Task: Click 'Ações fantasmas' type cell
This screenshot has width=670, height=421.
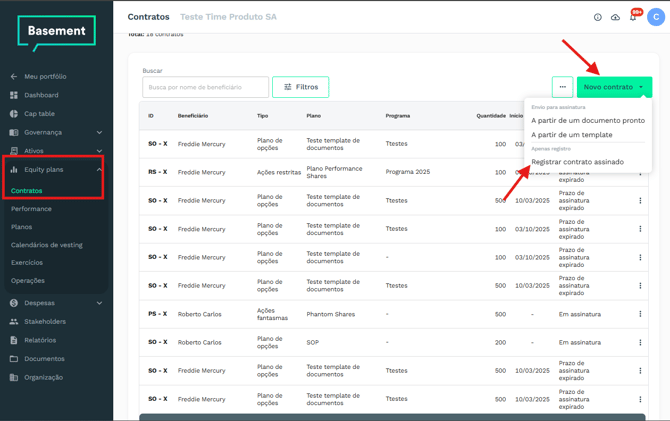Action: pyautogui.click(x=272, y=314)
